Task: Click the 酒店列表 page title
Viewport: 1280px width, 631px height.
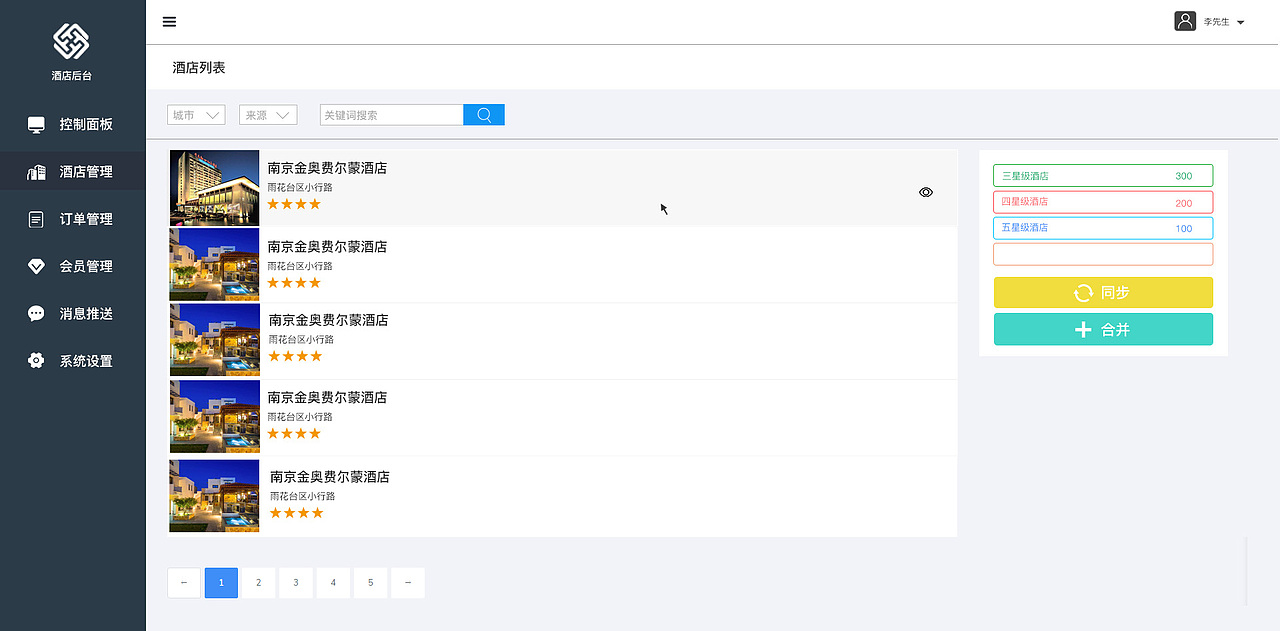Action: coord(199,68)
